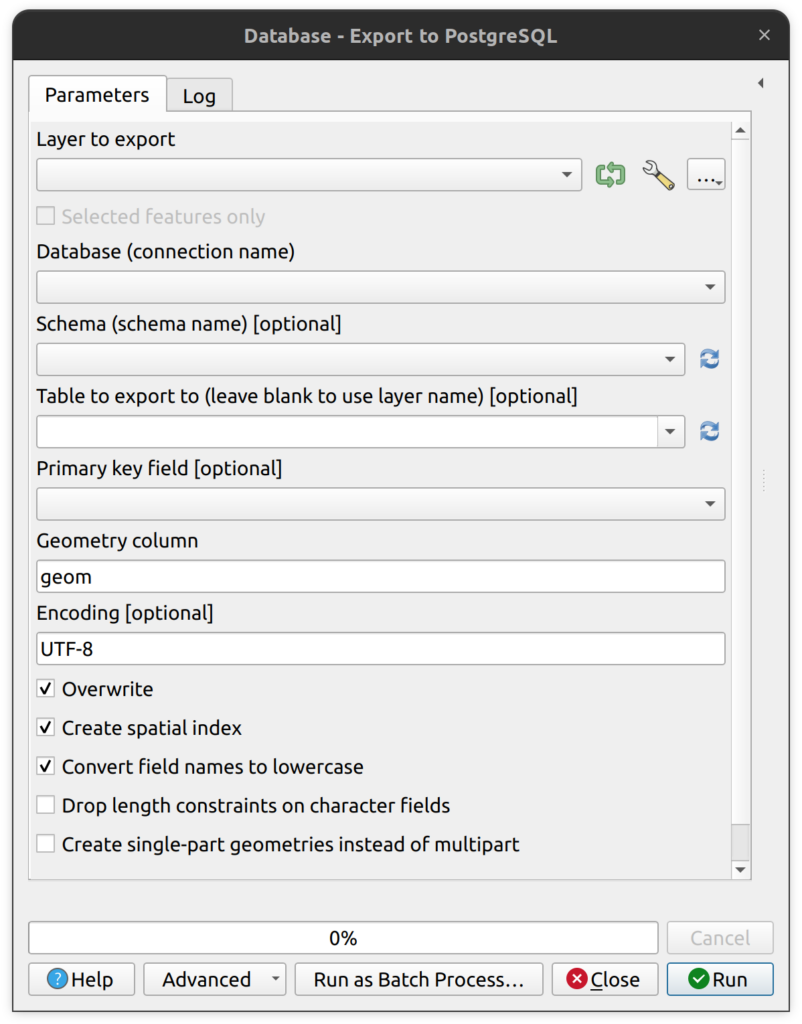The height and width of the screenshot is (1024, 802).
Task: Collapse the side help panel arrow
Action: (760, 83)
